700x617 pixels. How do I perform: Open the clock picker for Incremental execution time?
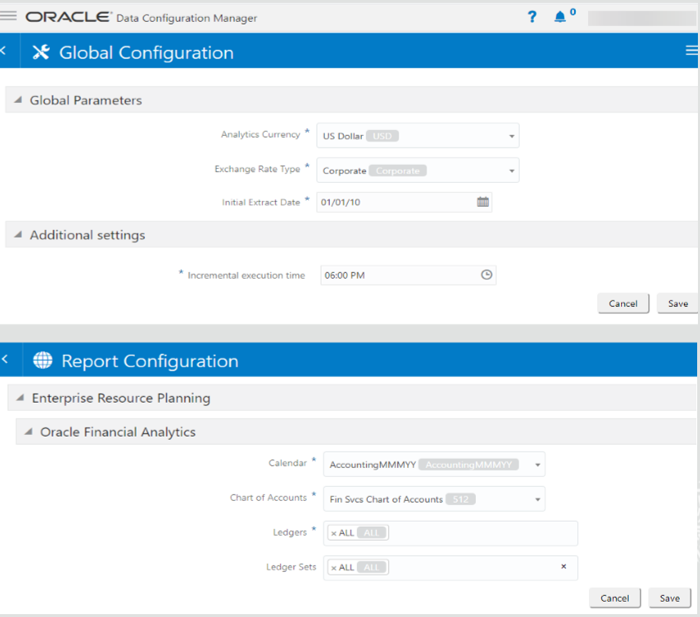pyautogui.click(x=486, y=275)
